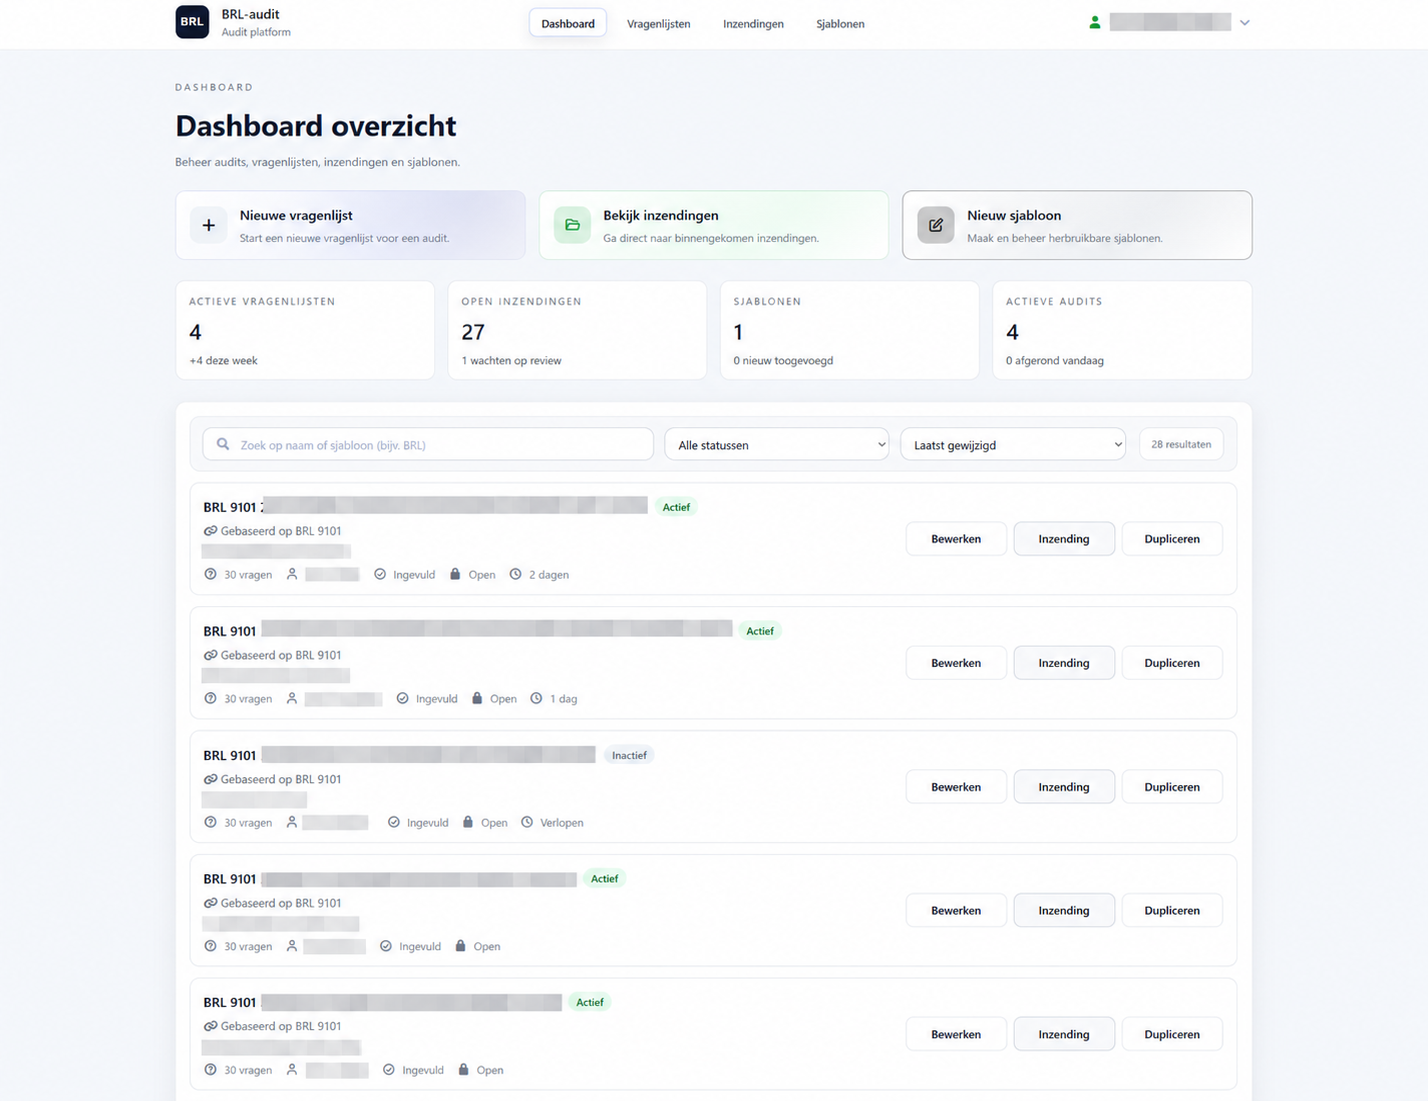Click the lock icon in the 1 dag row

click(x=477, y=698)
